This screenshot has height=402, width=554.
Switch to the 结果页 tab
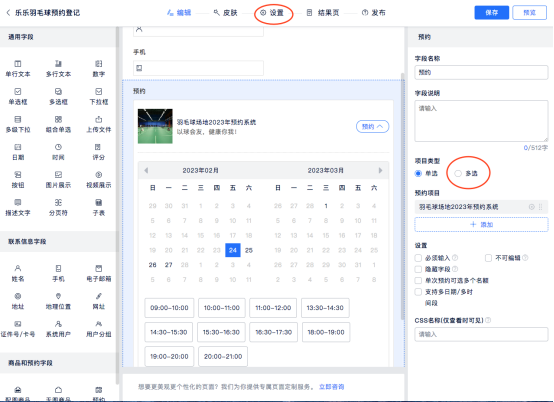[323, 13]
